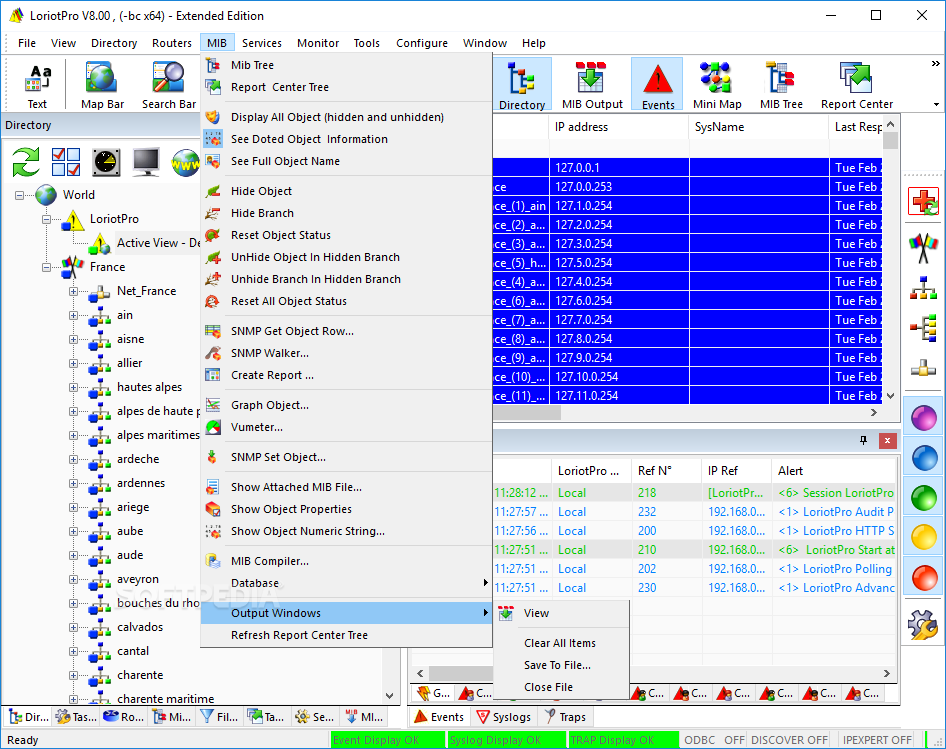This screenshot has height=749, width=946.
Task: Select row with IP 127.0.0.253
Action: [688, 187]
